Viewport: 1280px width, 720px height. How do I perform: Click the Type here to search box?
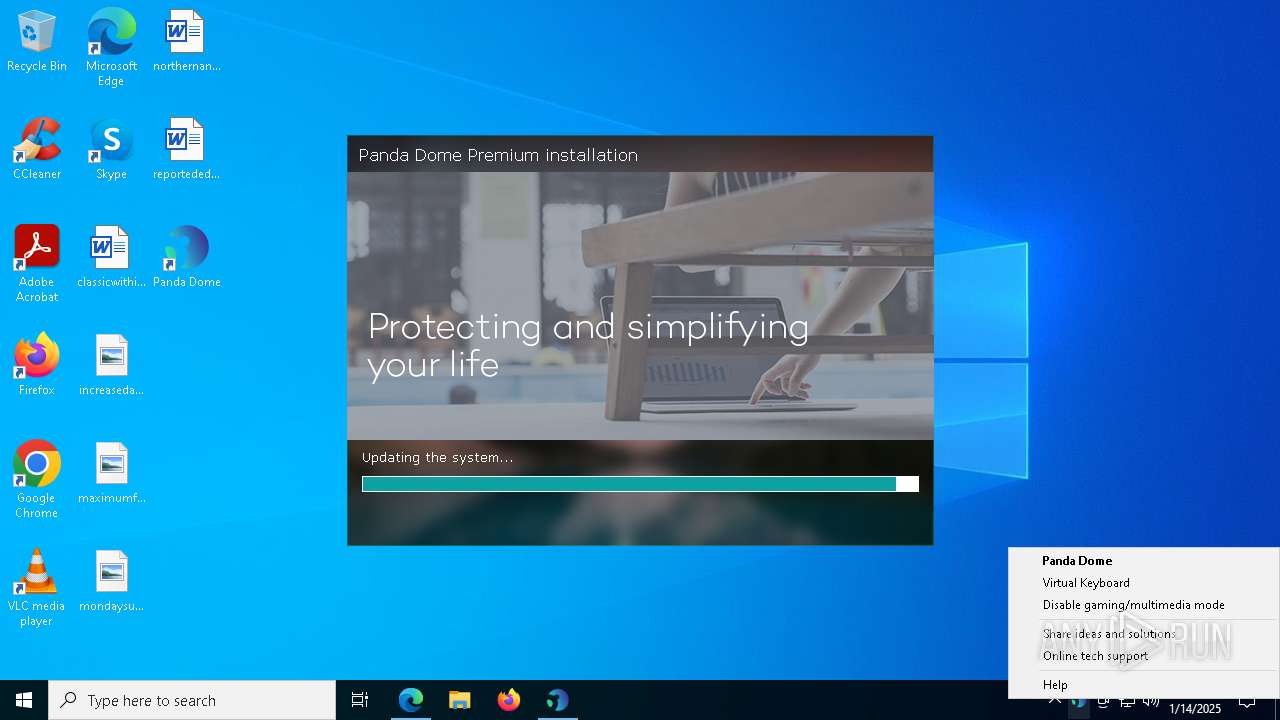pyautogui.click(x=192, y=700)
